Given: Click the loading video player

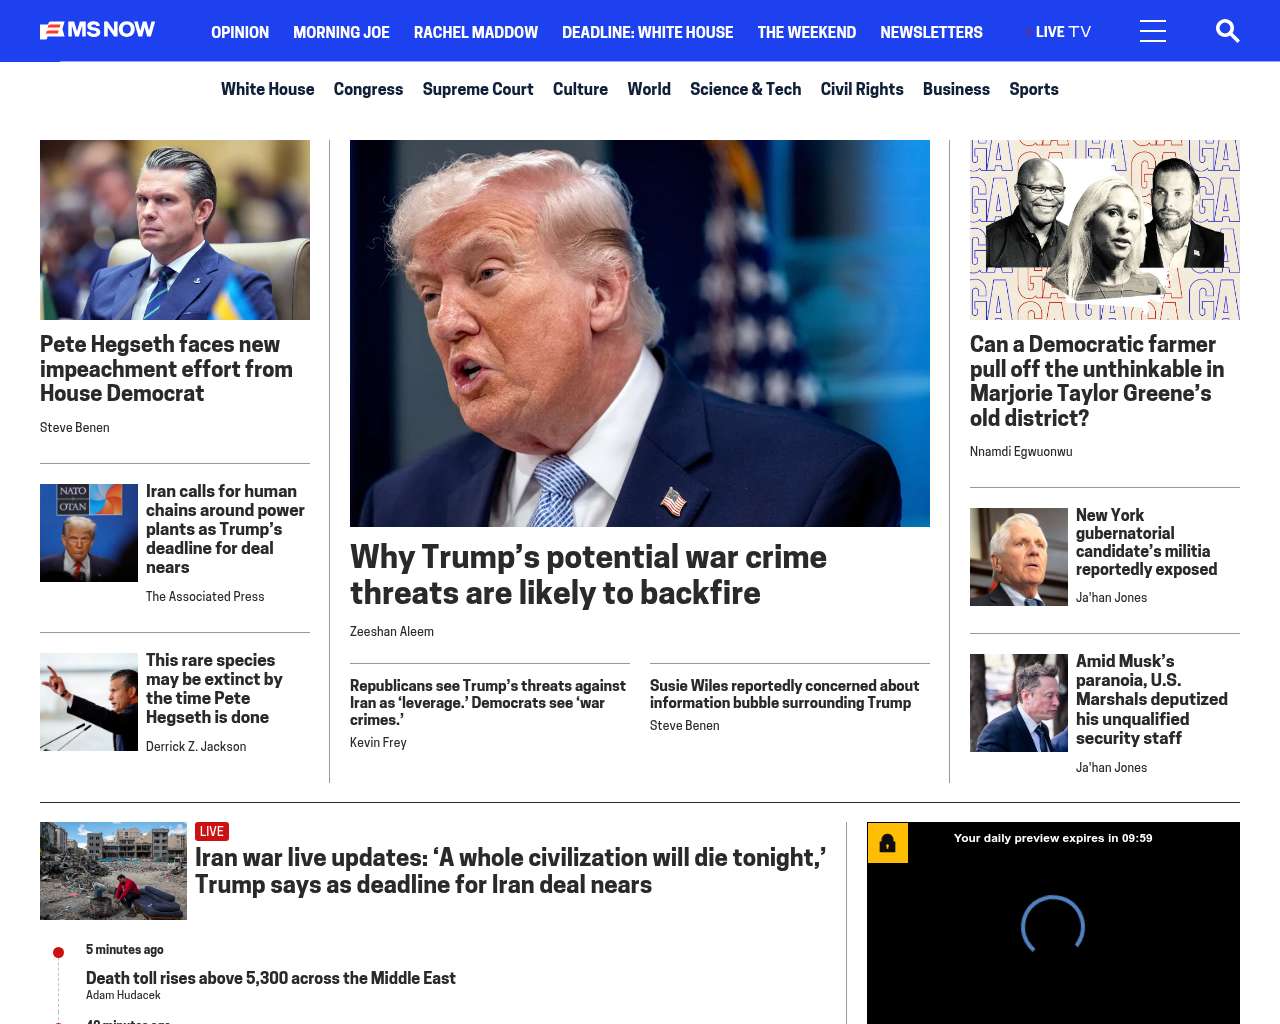Looking at the screenshot, I should tap(1053, 923).
